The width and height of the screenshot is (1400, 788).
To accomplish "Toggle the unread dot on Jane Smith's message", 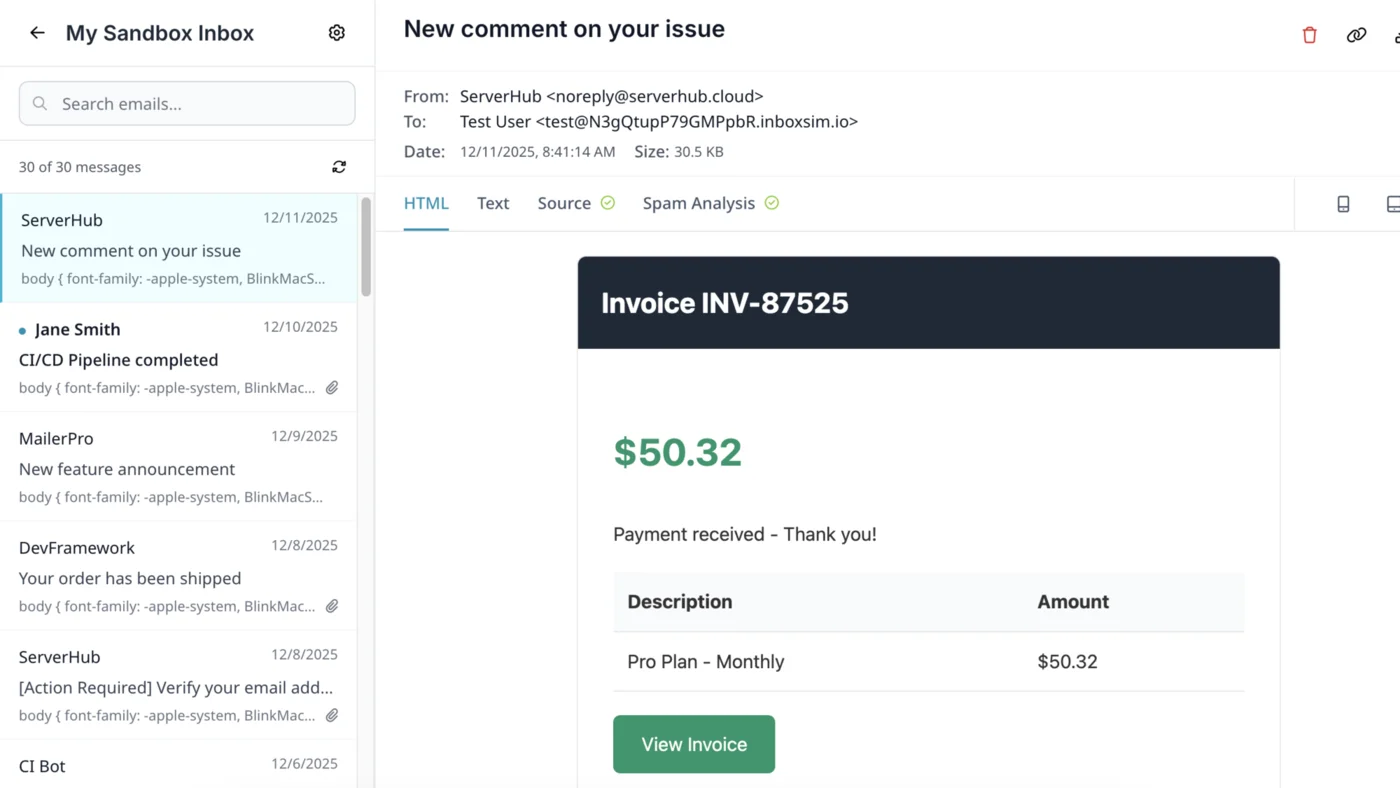I will pos(24,329).
